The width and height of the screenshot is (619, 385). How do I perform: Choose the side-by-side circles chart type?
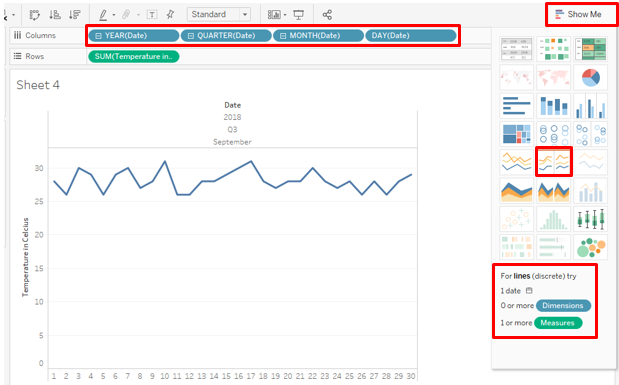point(591,134)
